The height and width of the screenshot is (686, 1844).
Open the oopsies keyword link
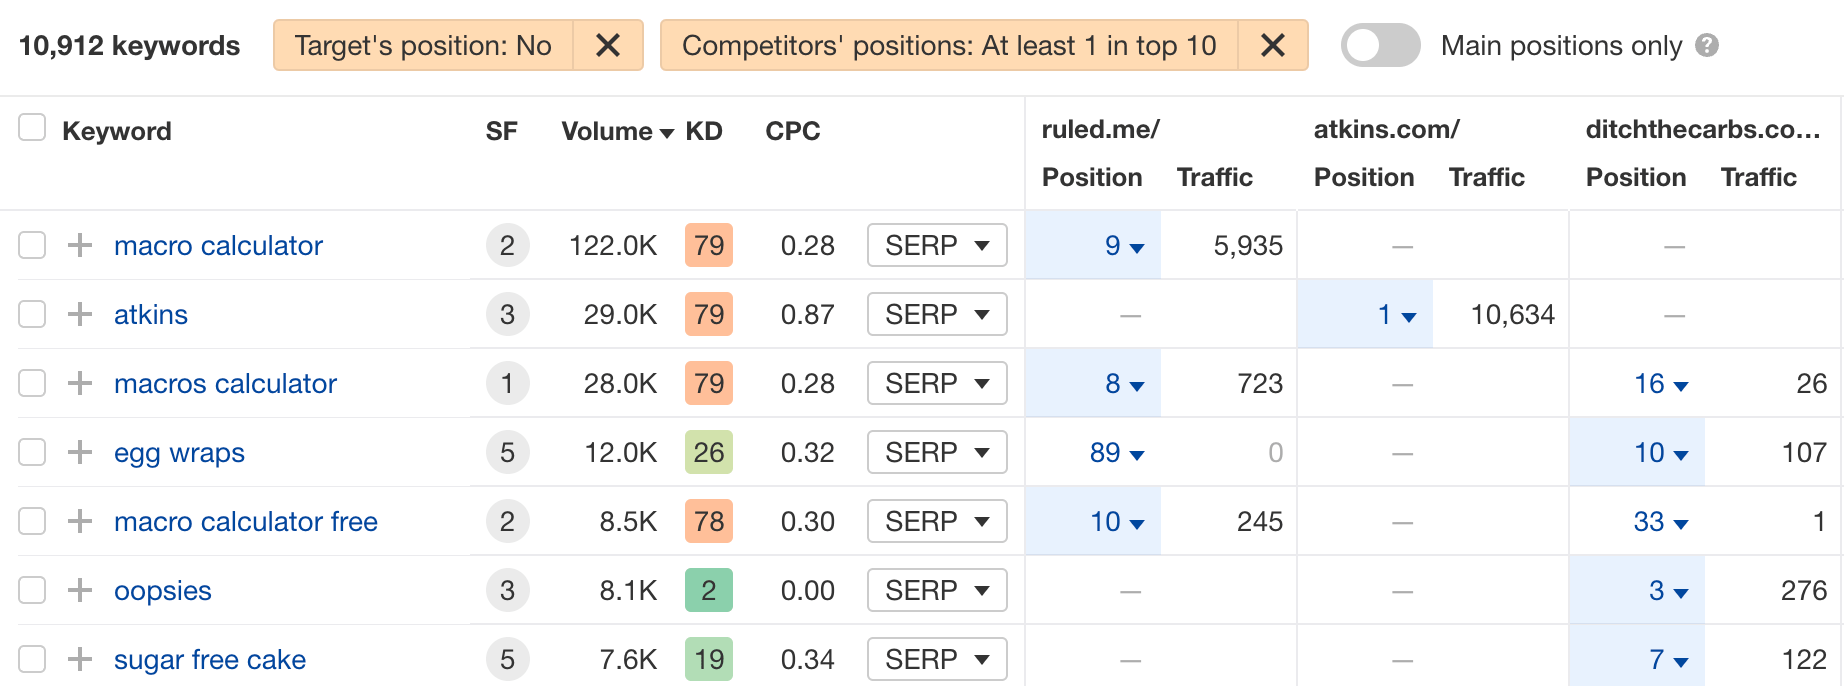[163, 590]
